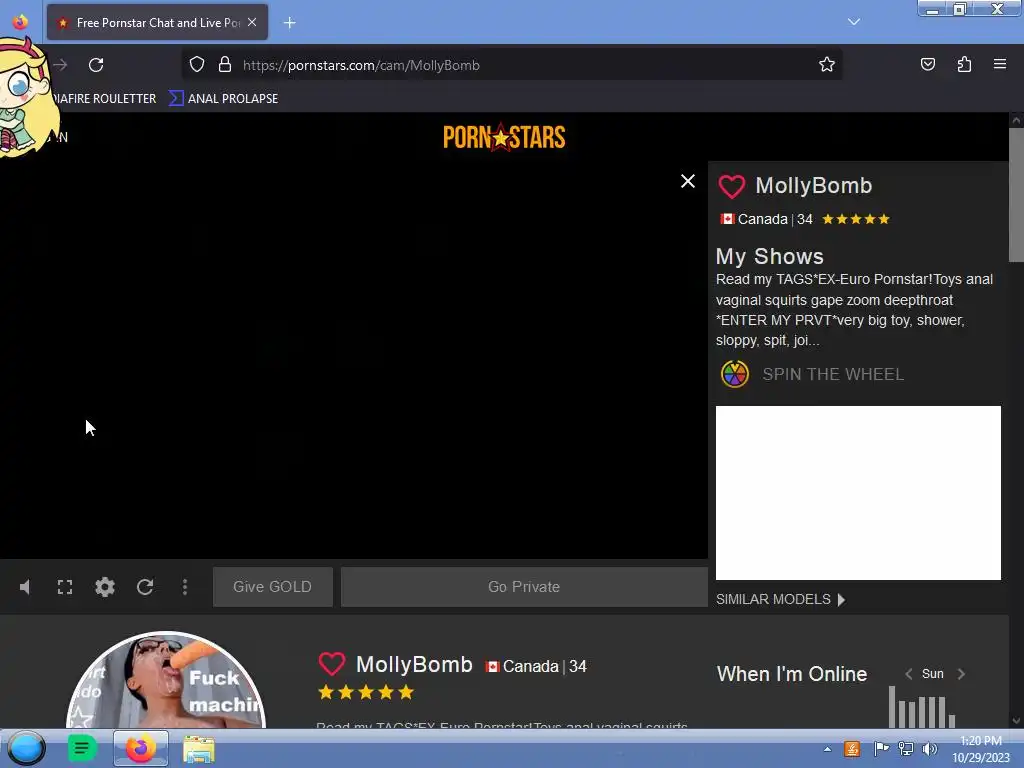
Task: Click the Canada flag in the side panel
Action: click(728, 219)
